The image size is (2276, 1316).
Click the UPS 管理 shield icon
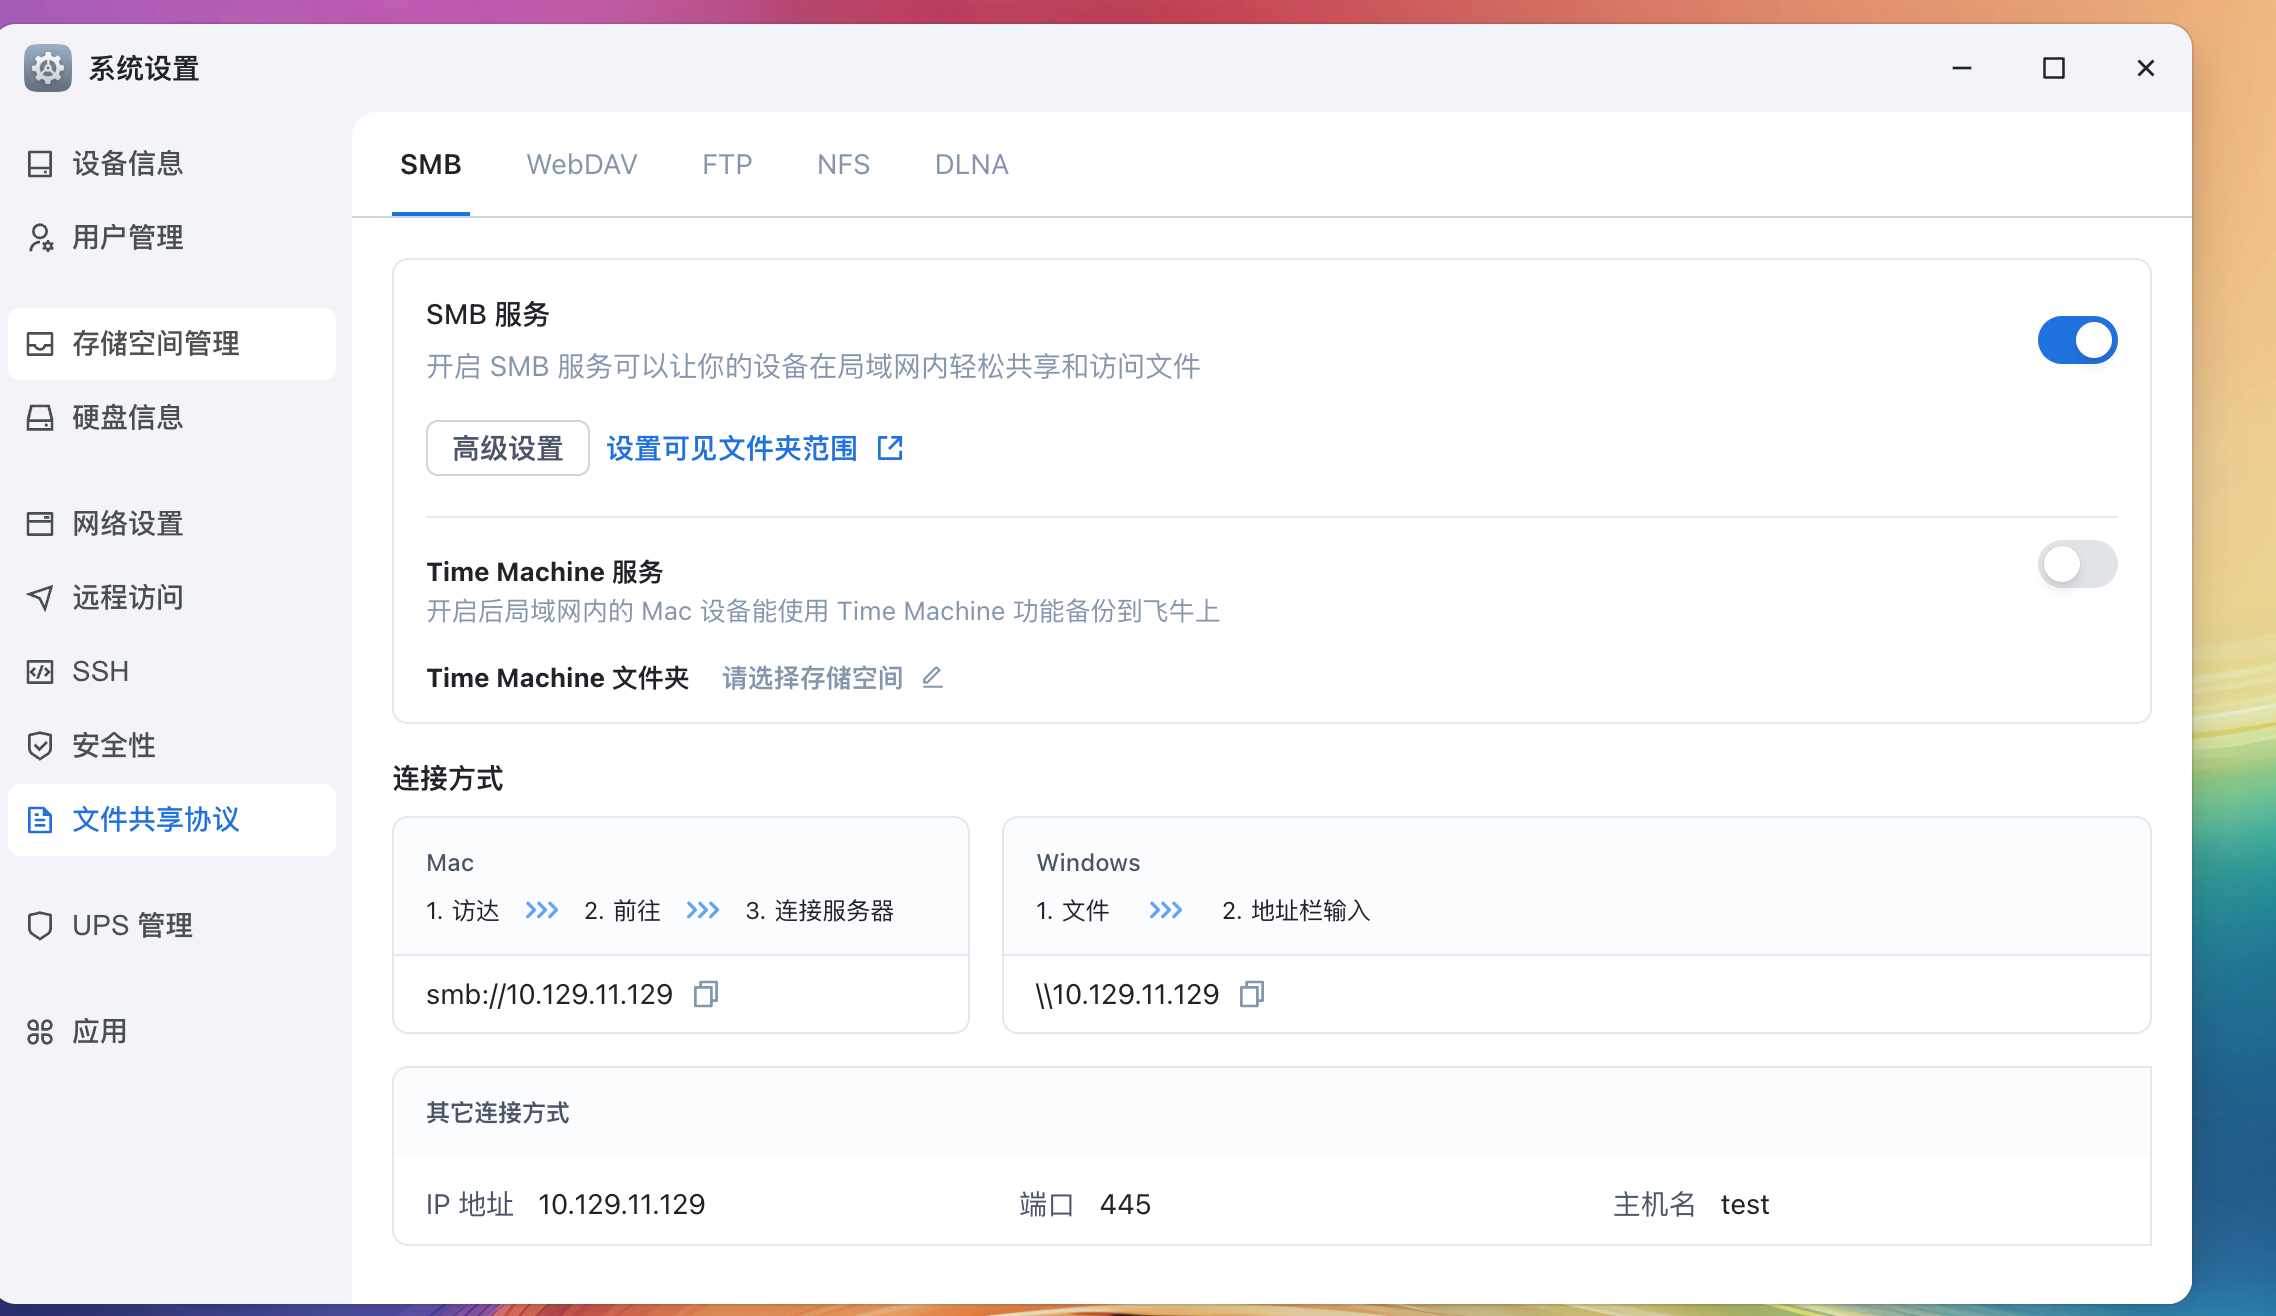(40, 926)
